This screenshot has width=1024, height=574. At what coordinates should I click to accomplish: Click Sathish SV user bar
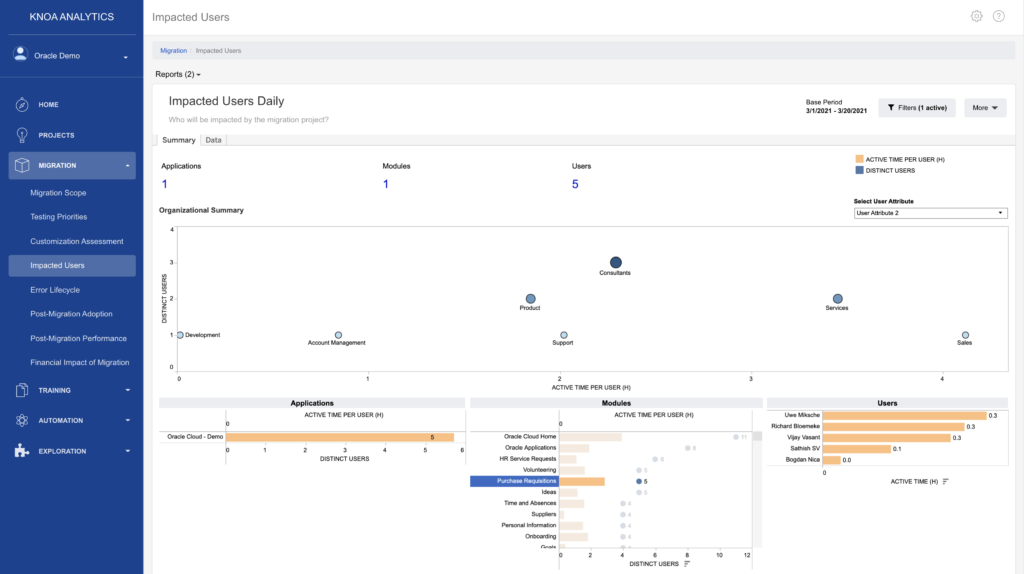click(x=857, y=449)
